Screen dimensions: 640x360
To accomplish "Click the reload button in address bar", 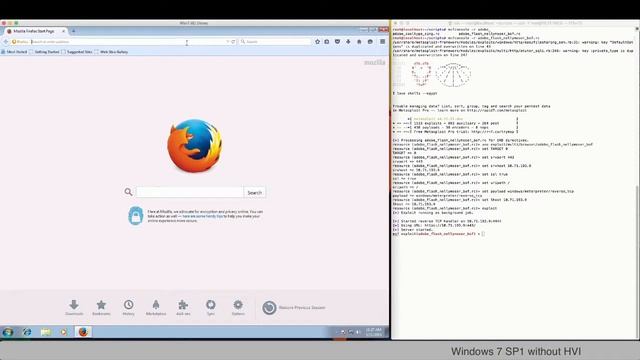I will pos(233,42).
